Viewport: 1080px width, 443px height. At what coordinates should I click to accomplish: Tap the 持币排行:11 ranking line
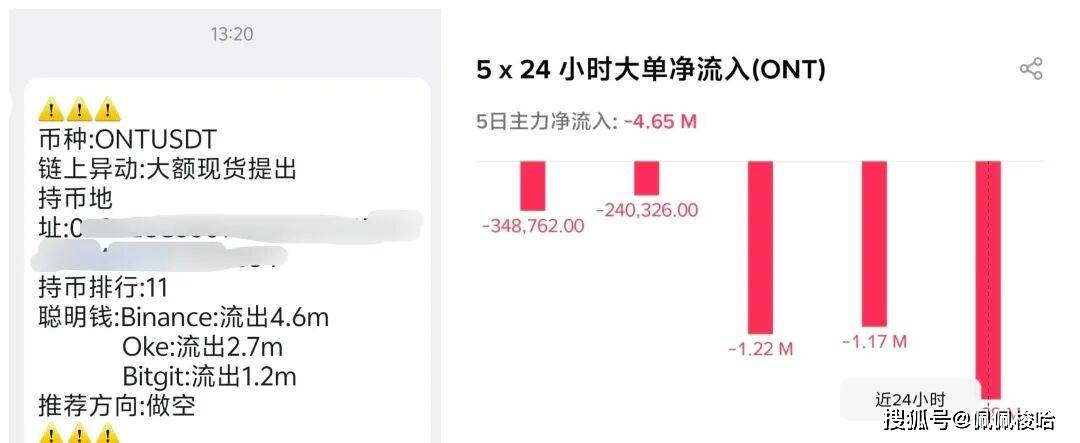coord(103,288)
